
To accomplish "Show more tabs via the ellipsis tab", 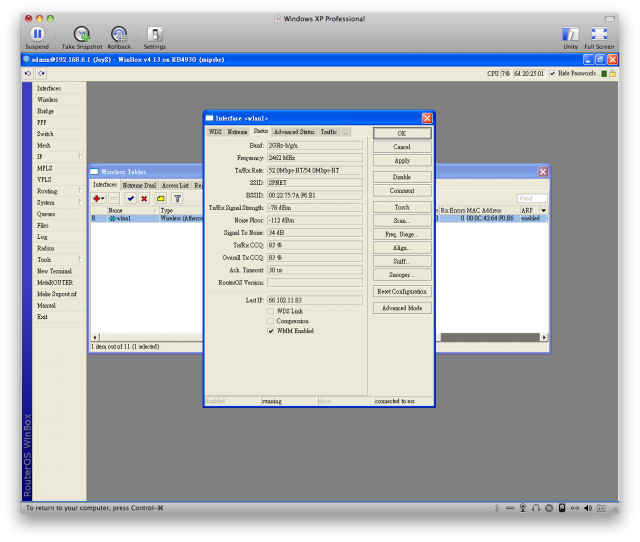I will pos(346,132).
